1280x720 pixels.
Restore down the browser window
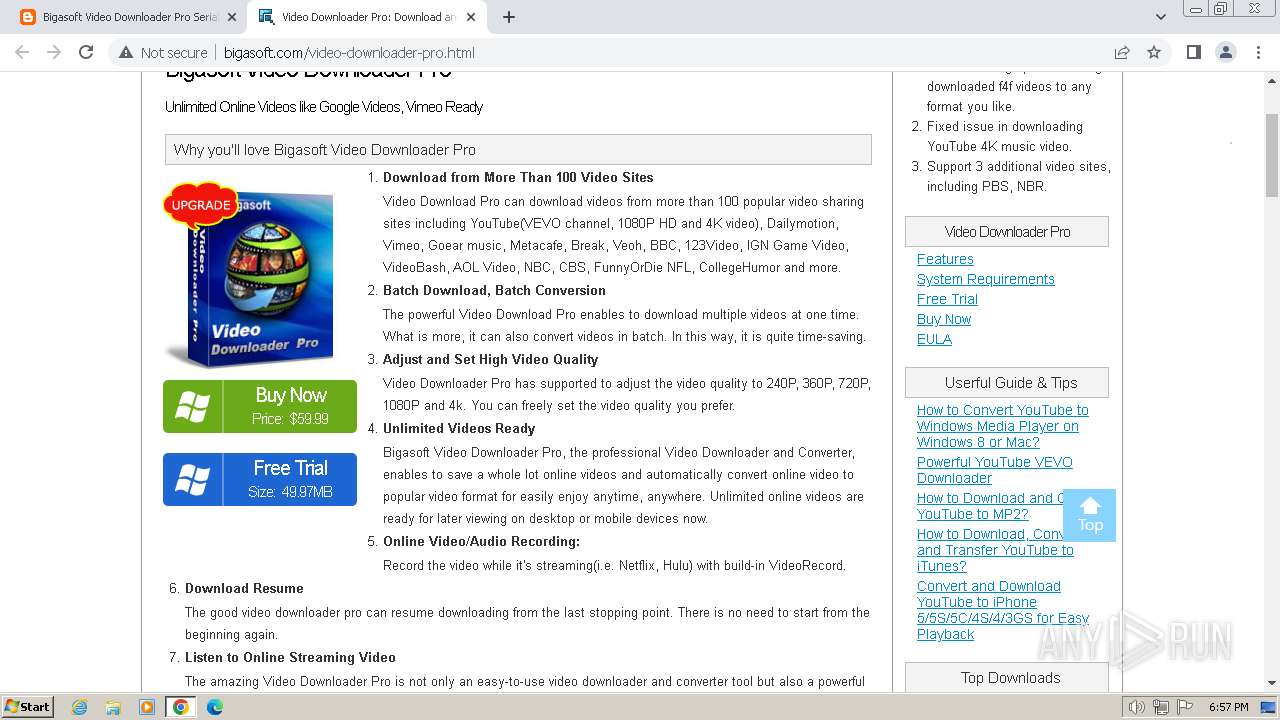tap(1221, 8)
